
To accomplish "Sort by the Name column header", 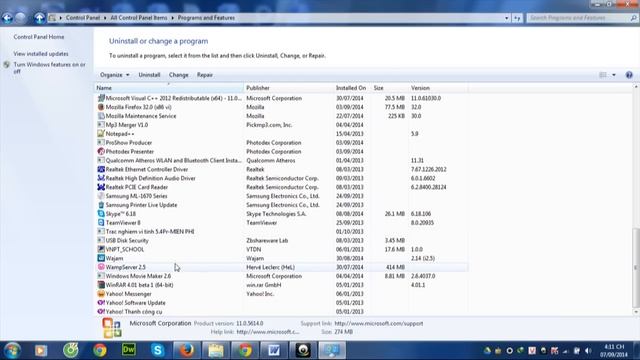I will [x=169, y=88].
